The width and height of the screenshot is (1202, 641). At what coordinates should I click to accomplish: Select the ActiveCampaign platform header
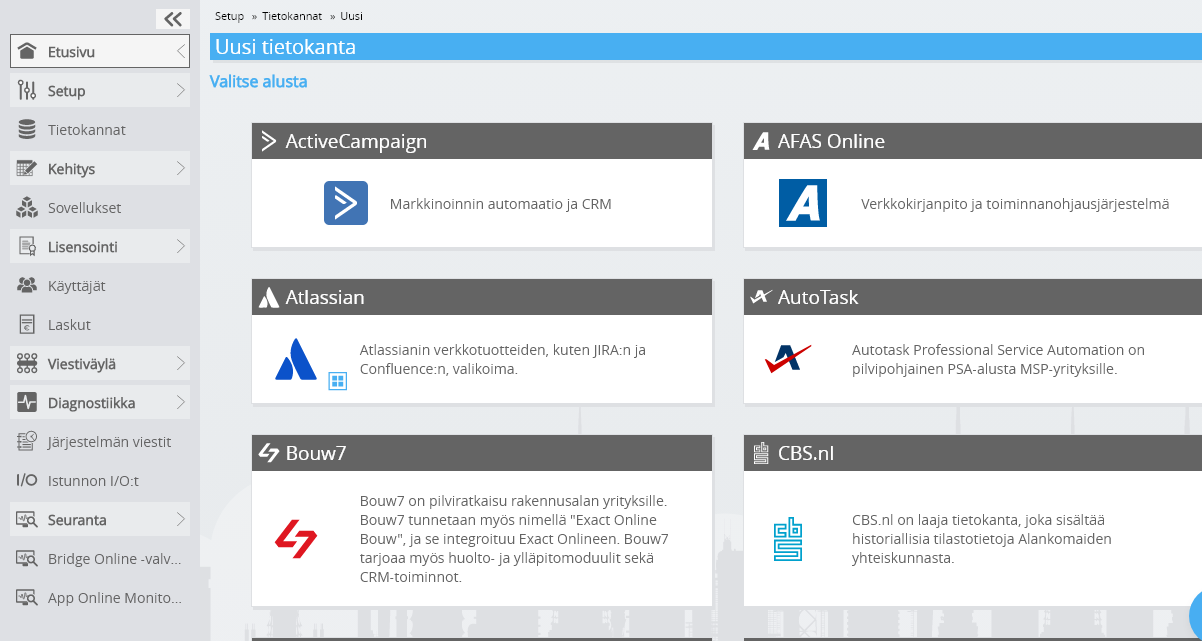tap(482, 141)
